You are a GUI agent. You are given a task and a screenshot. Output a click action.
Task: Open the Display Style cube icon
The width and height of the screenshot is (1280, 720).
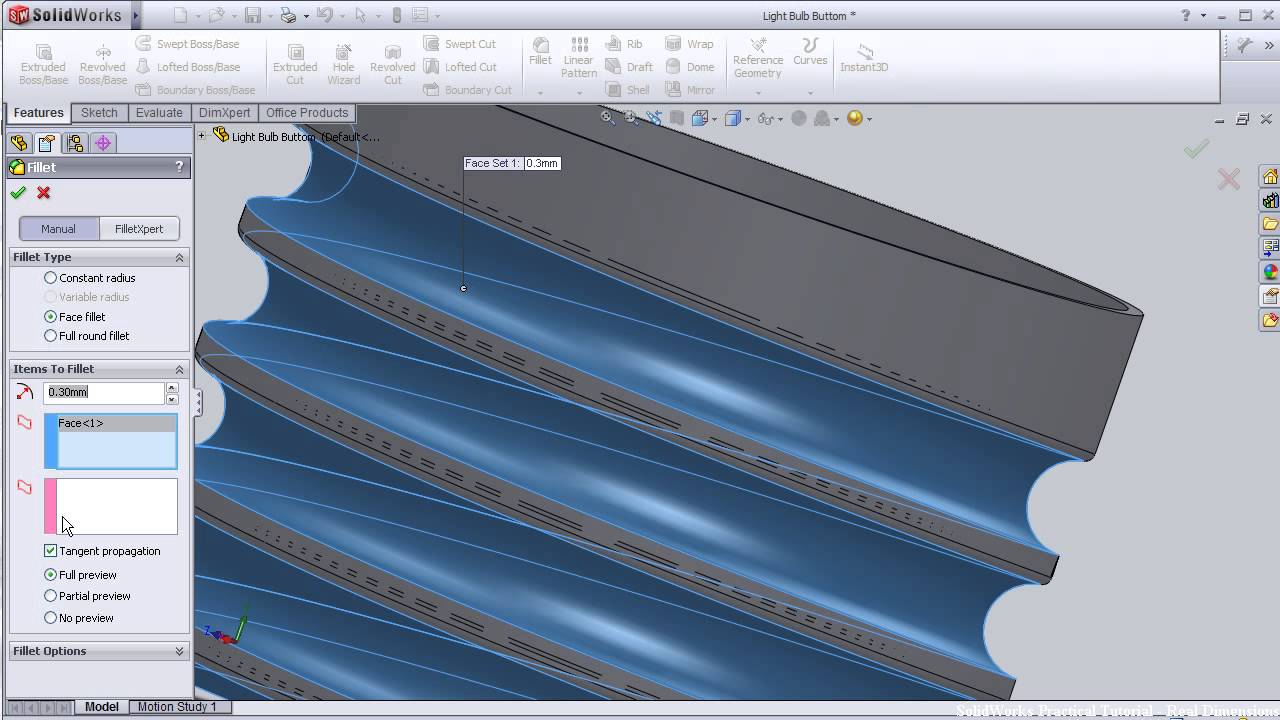click(x=733, y=118)
